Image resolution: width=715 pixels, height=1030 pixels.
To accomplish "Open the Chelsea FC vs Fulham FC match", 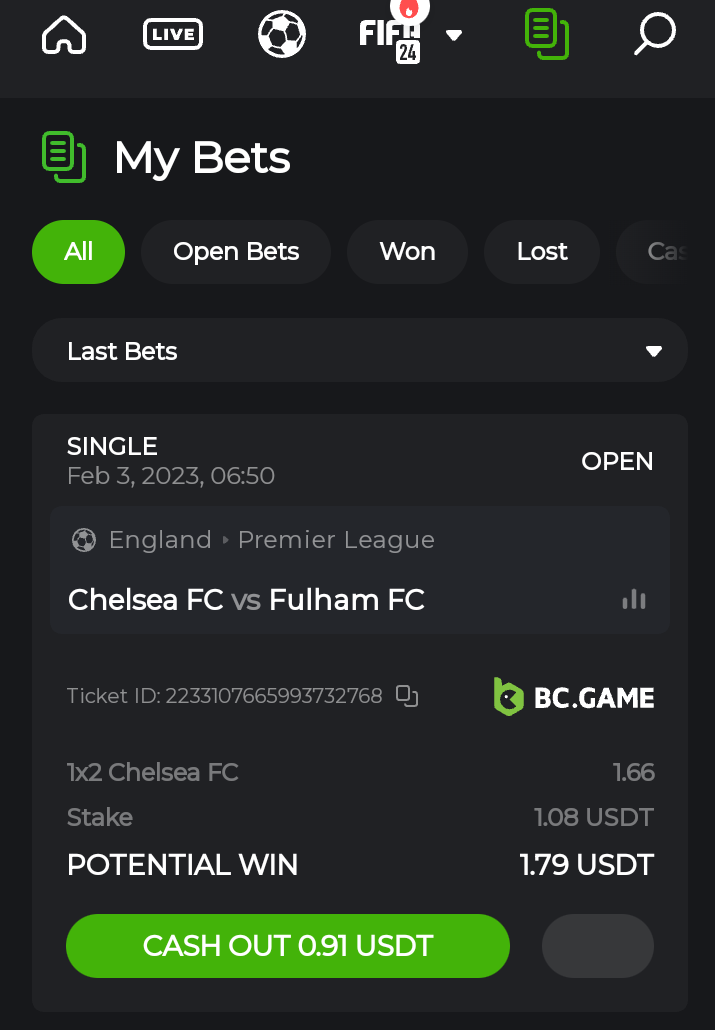I will pyautogui.click(x=247, y=600).
